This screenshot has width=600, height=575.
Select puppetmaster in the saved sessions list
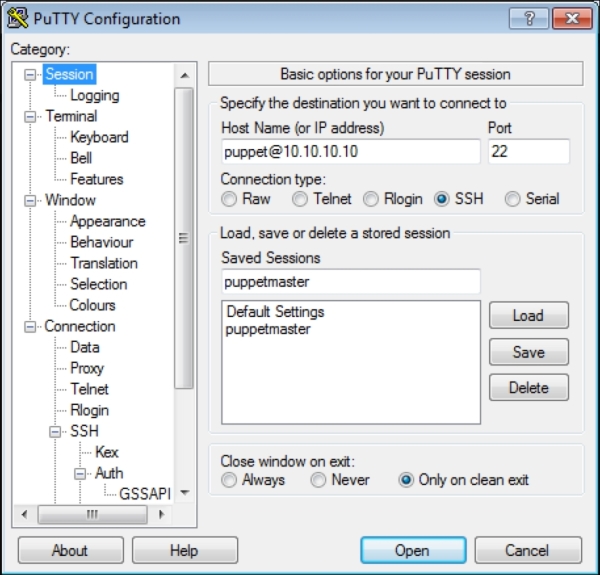[268, 329]
